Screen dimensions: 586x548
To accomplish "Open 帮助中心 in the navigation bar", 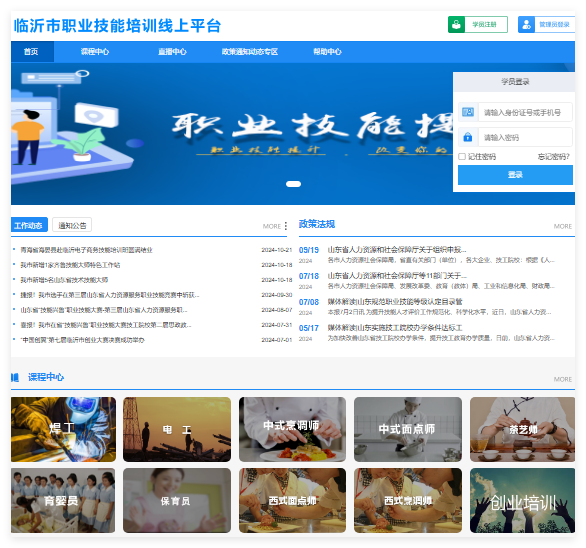I will 327,52.
